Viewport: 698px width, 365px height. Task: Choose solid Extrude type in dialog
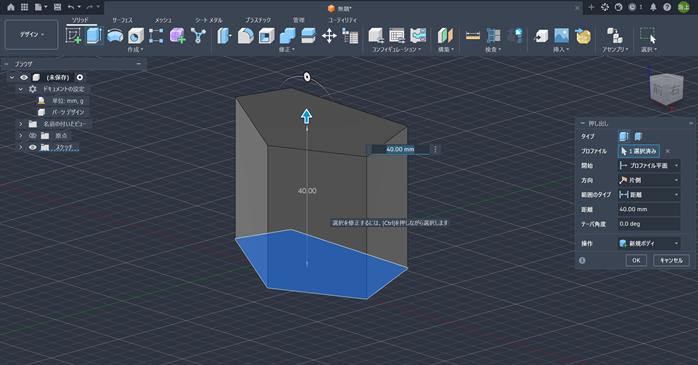[x=624, y=136]
